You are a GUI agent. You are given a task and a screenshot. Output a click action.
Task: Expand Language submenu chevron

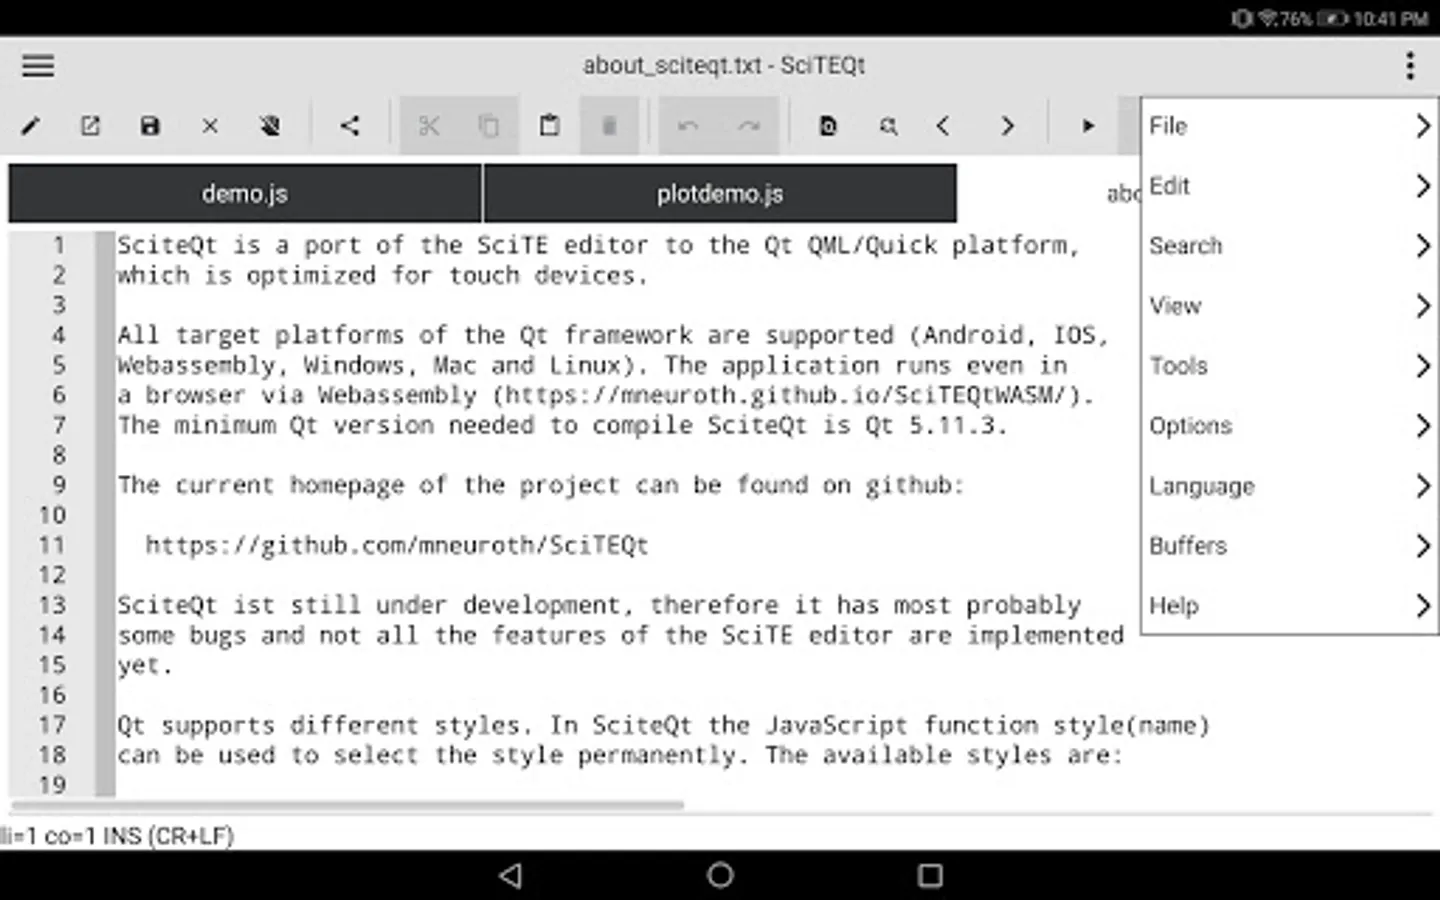[x=1423, y=486]
